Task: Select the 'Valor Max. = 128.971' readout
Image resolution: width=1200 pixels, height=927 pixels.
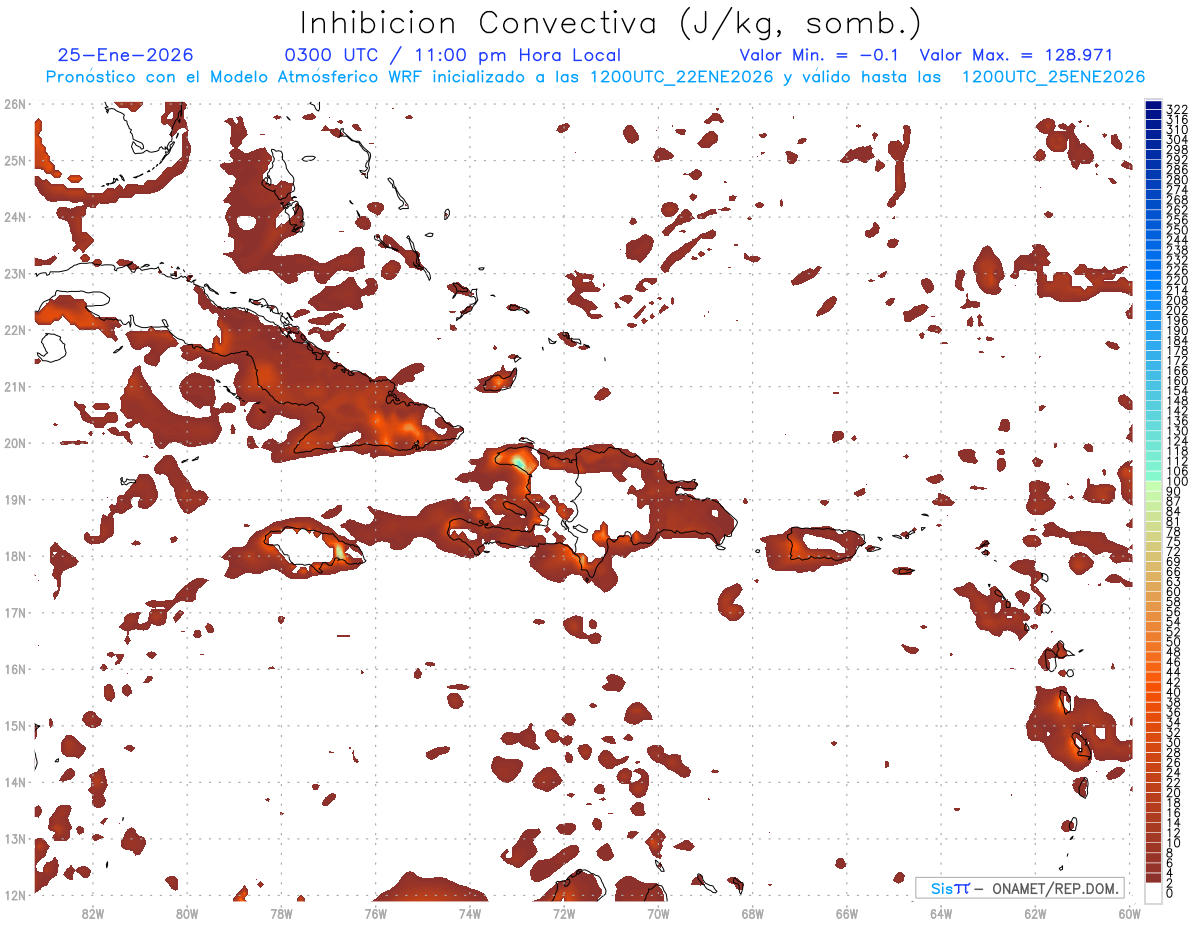Action: coord(1016,55)
